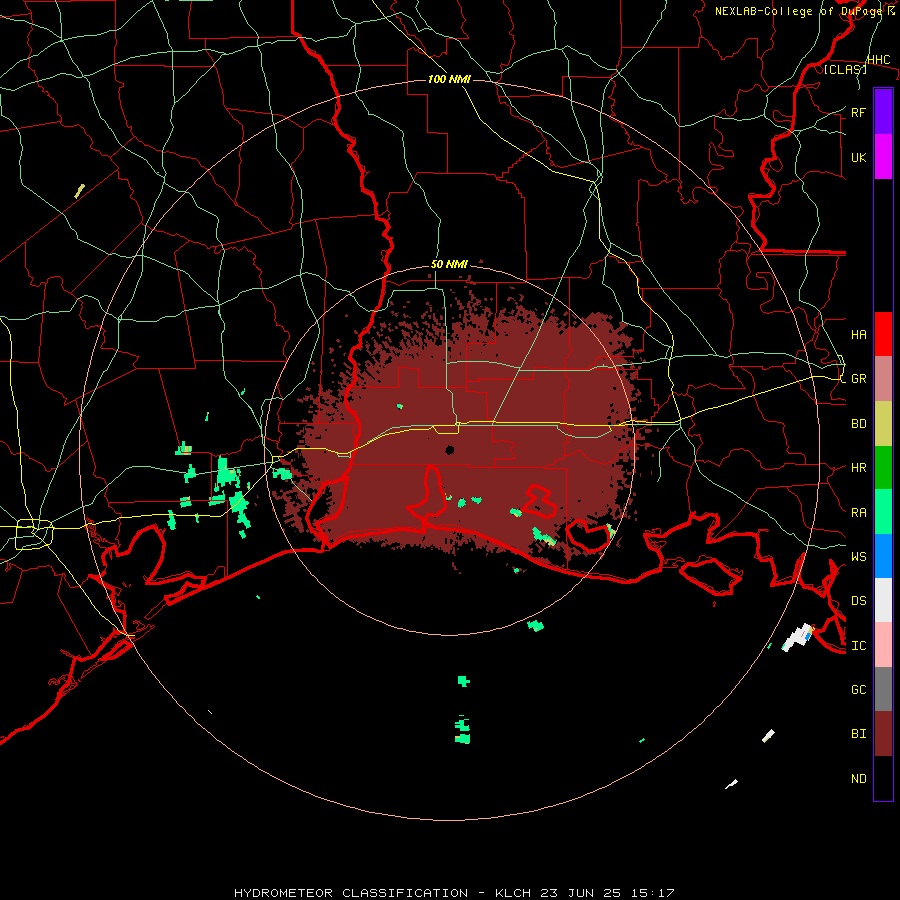Screen dimensions: 900x900
Task: Click the BI legend label
Action: (858, 734)
